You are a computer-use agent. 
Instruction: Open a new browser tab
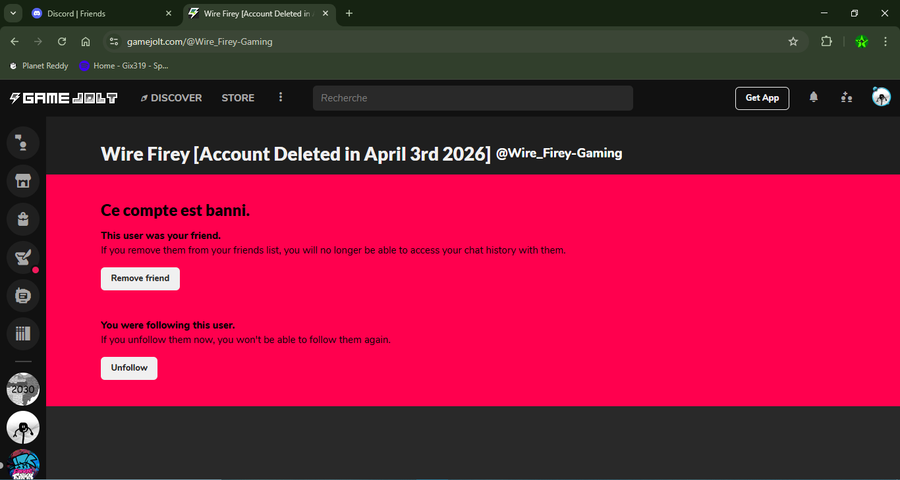(349, 13)
